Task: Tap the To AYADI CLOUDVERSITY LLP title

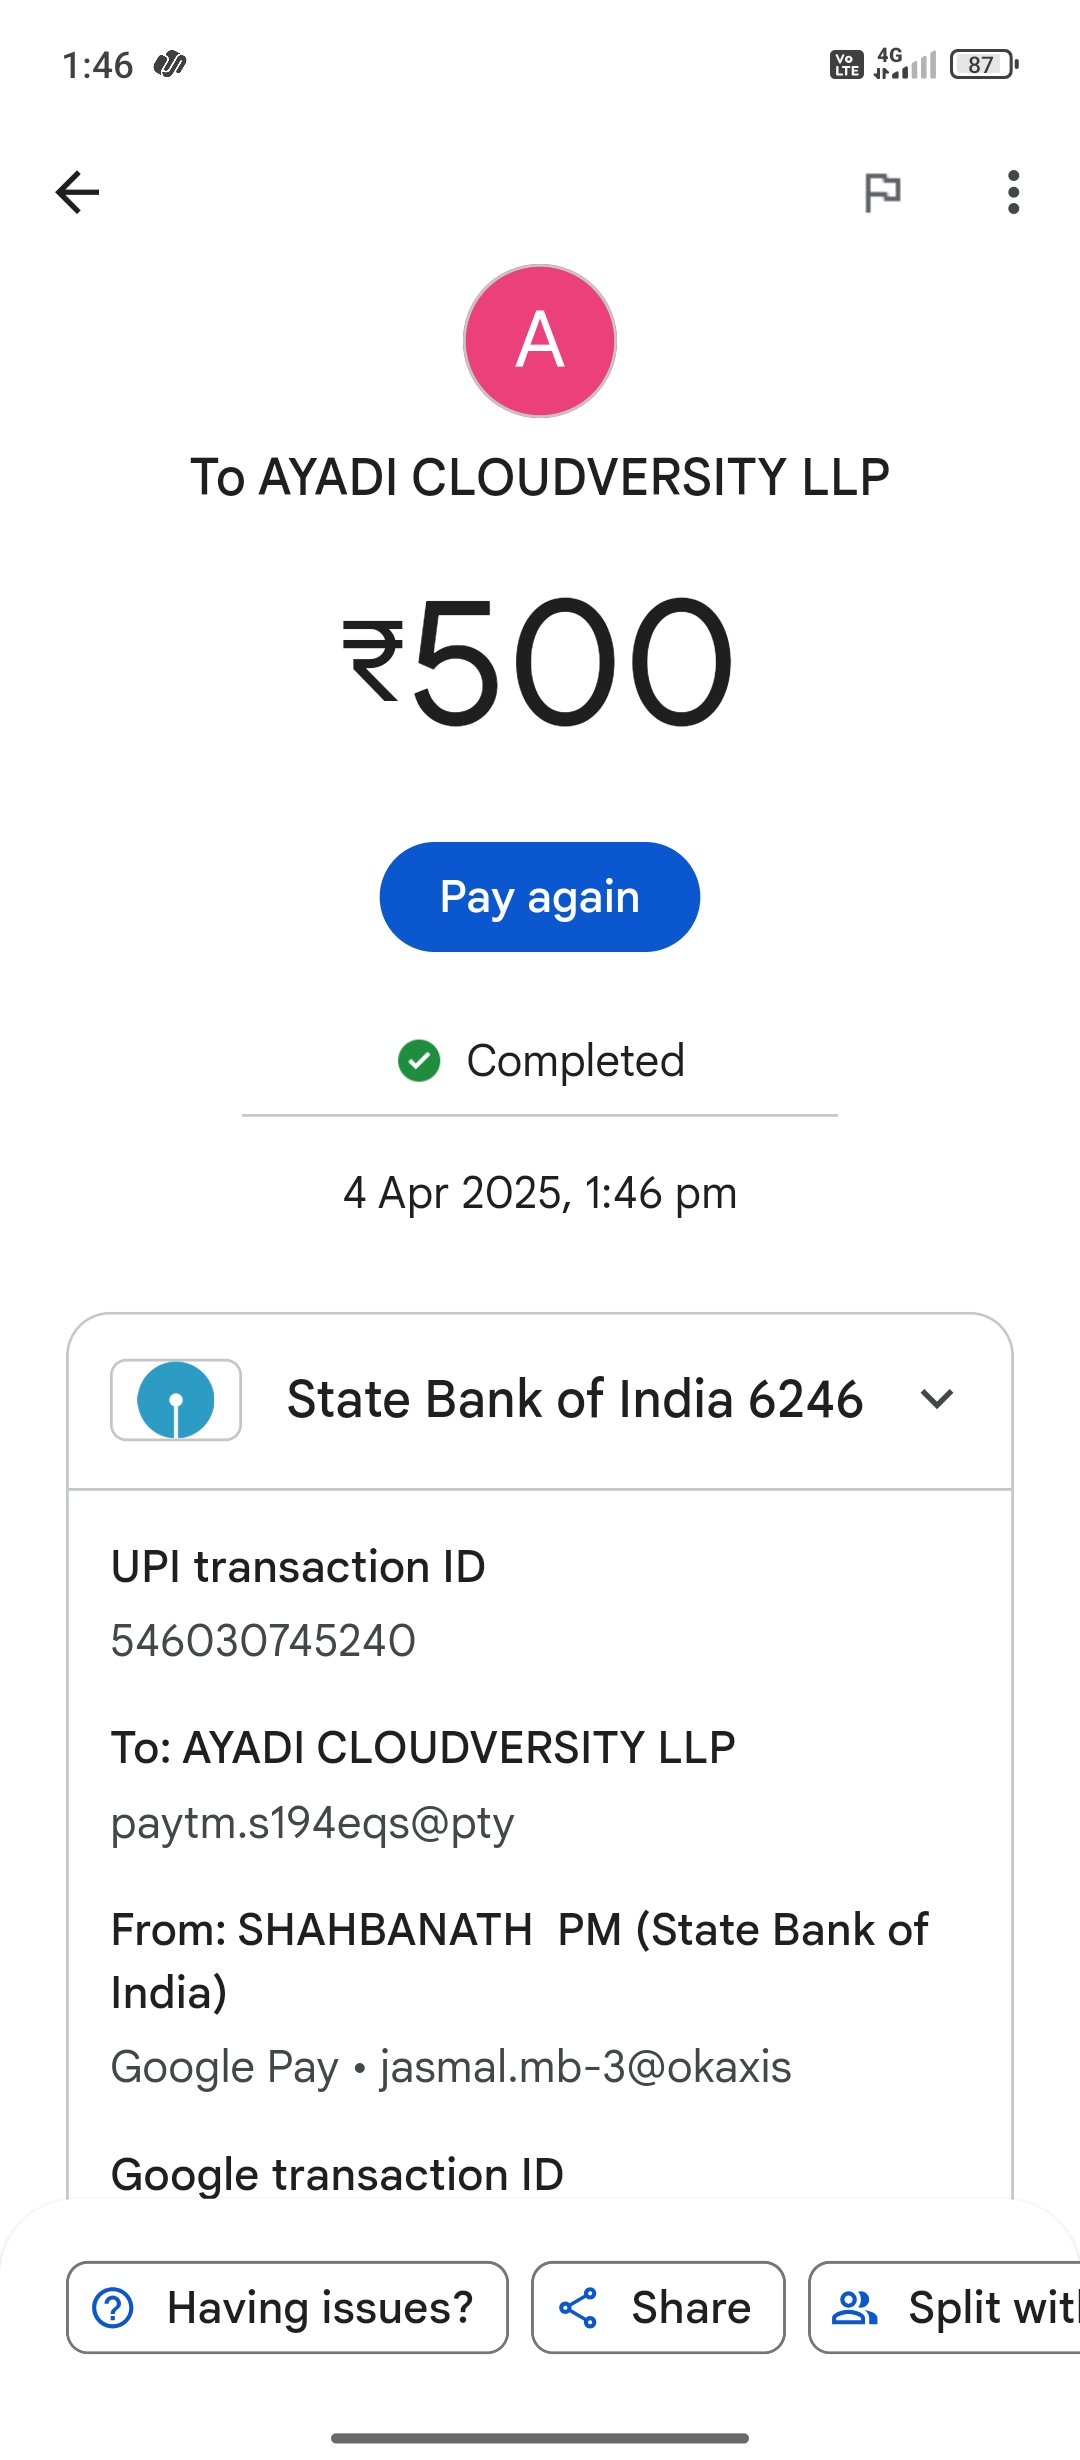Action: [x=540, y=477]
